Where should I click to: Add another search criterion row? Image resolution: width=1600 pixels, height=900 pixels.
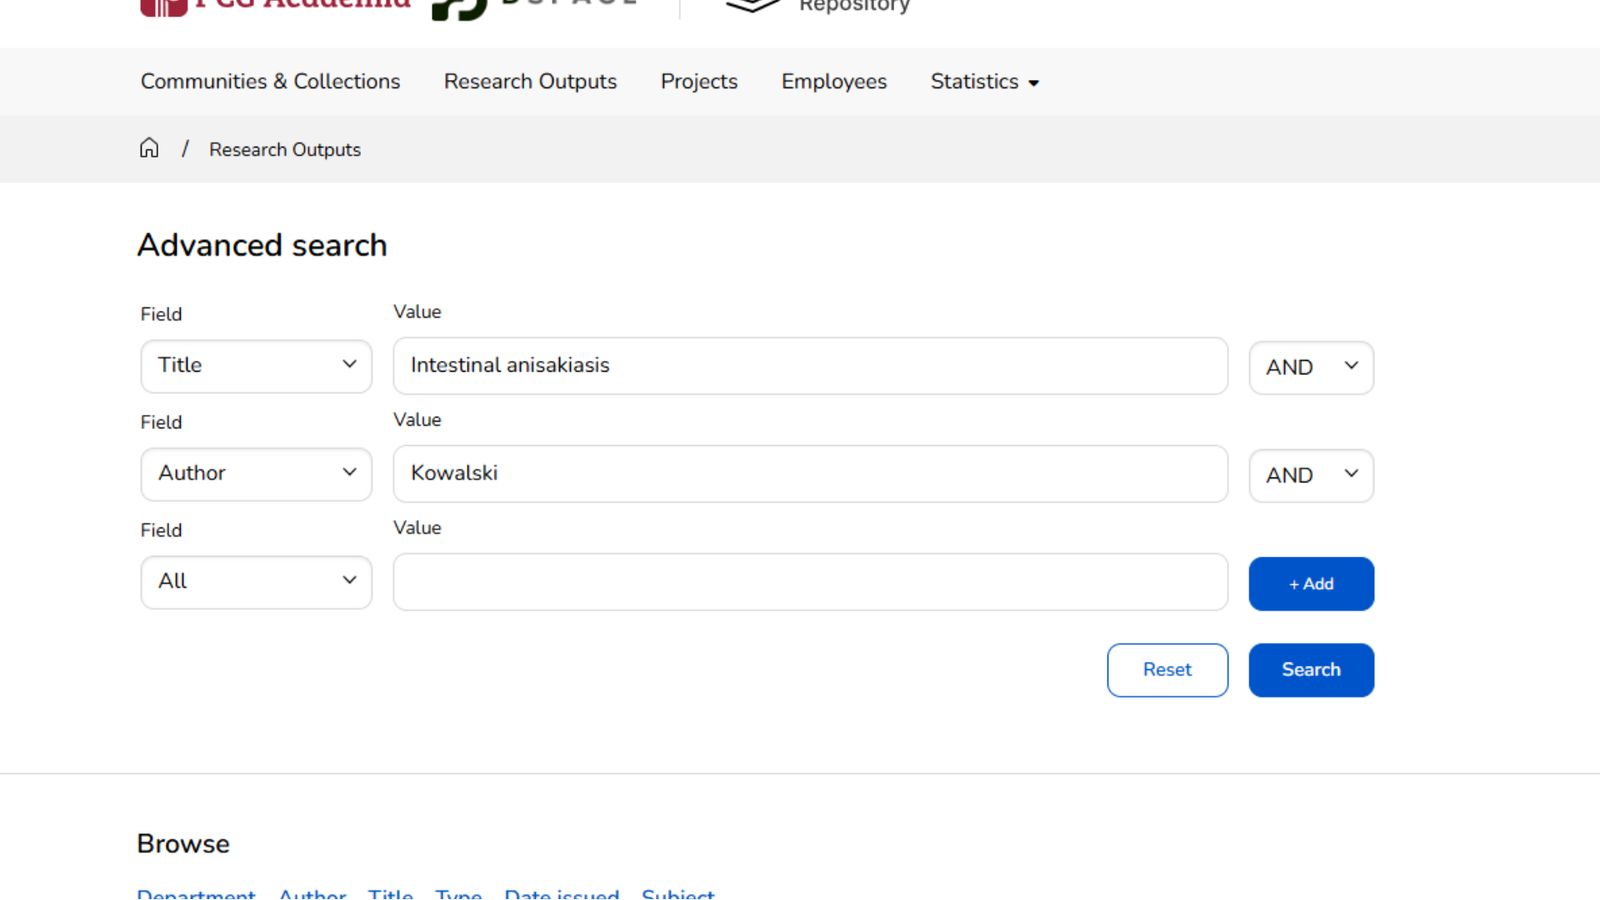tap(1311, 584)
